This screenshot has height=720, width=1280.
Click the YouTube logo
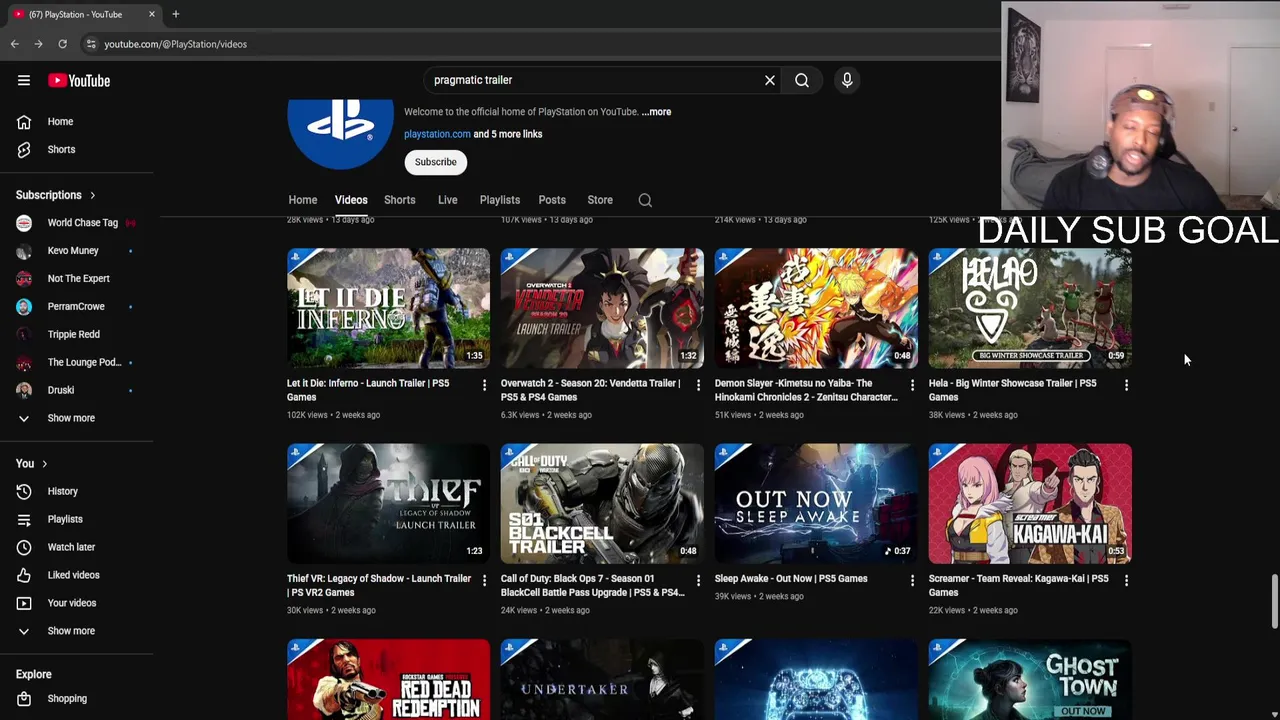pyautogui.click(x=79, y=81)
